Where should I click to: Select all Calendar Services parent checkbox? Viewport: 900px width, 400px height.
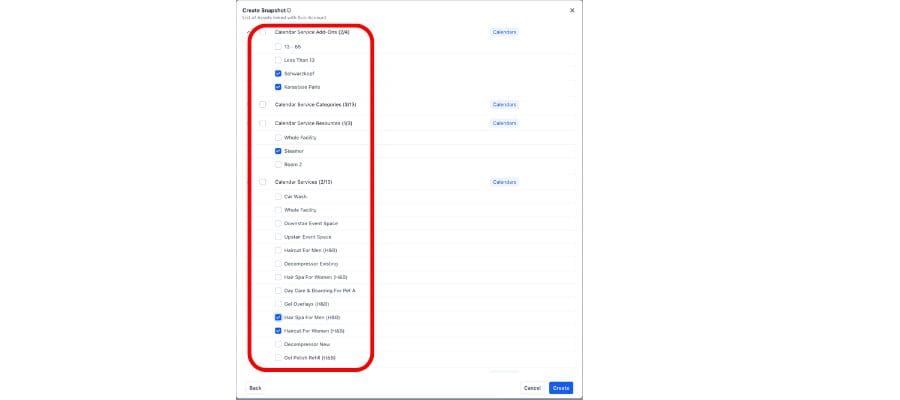pos(263,182)
